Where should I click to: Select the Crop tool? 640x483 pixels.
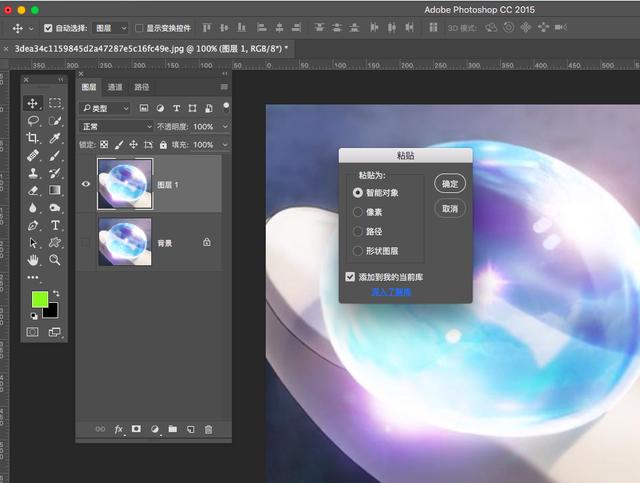33,138
